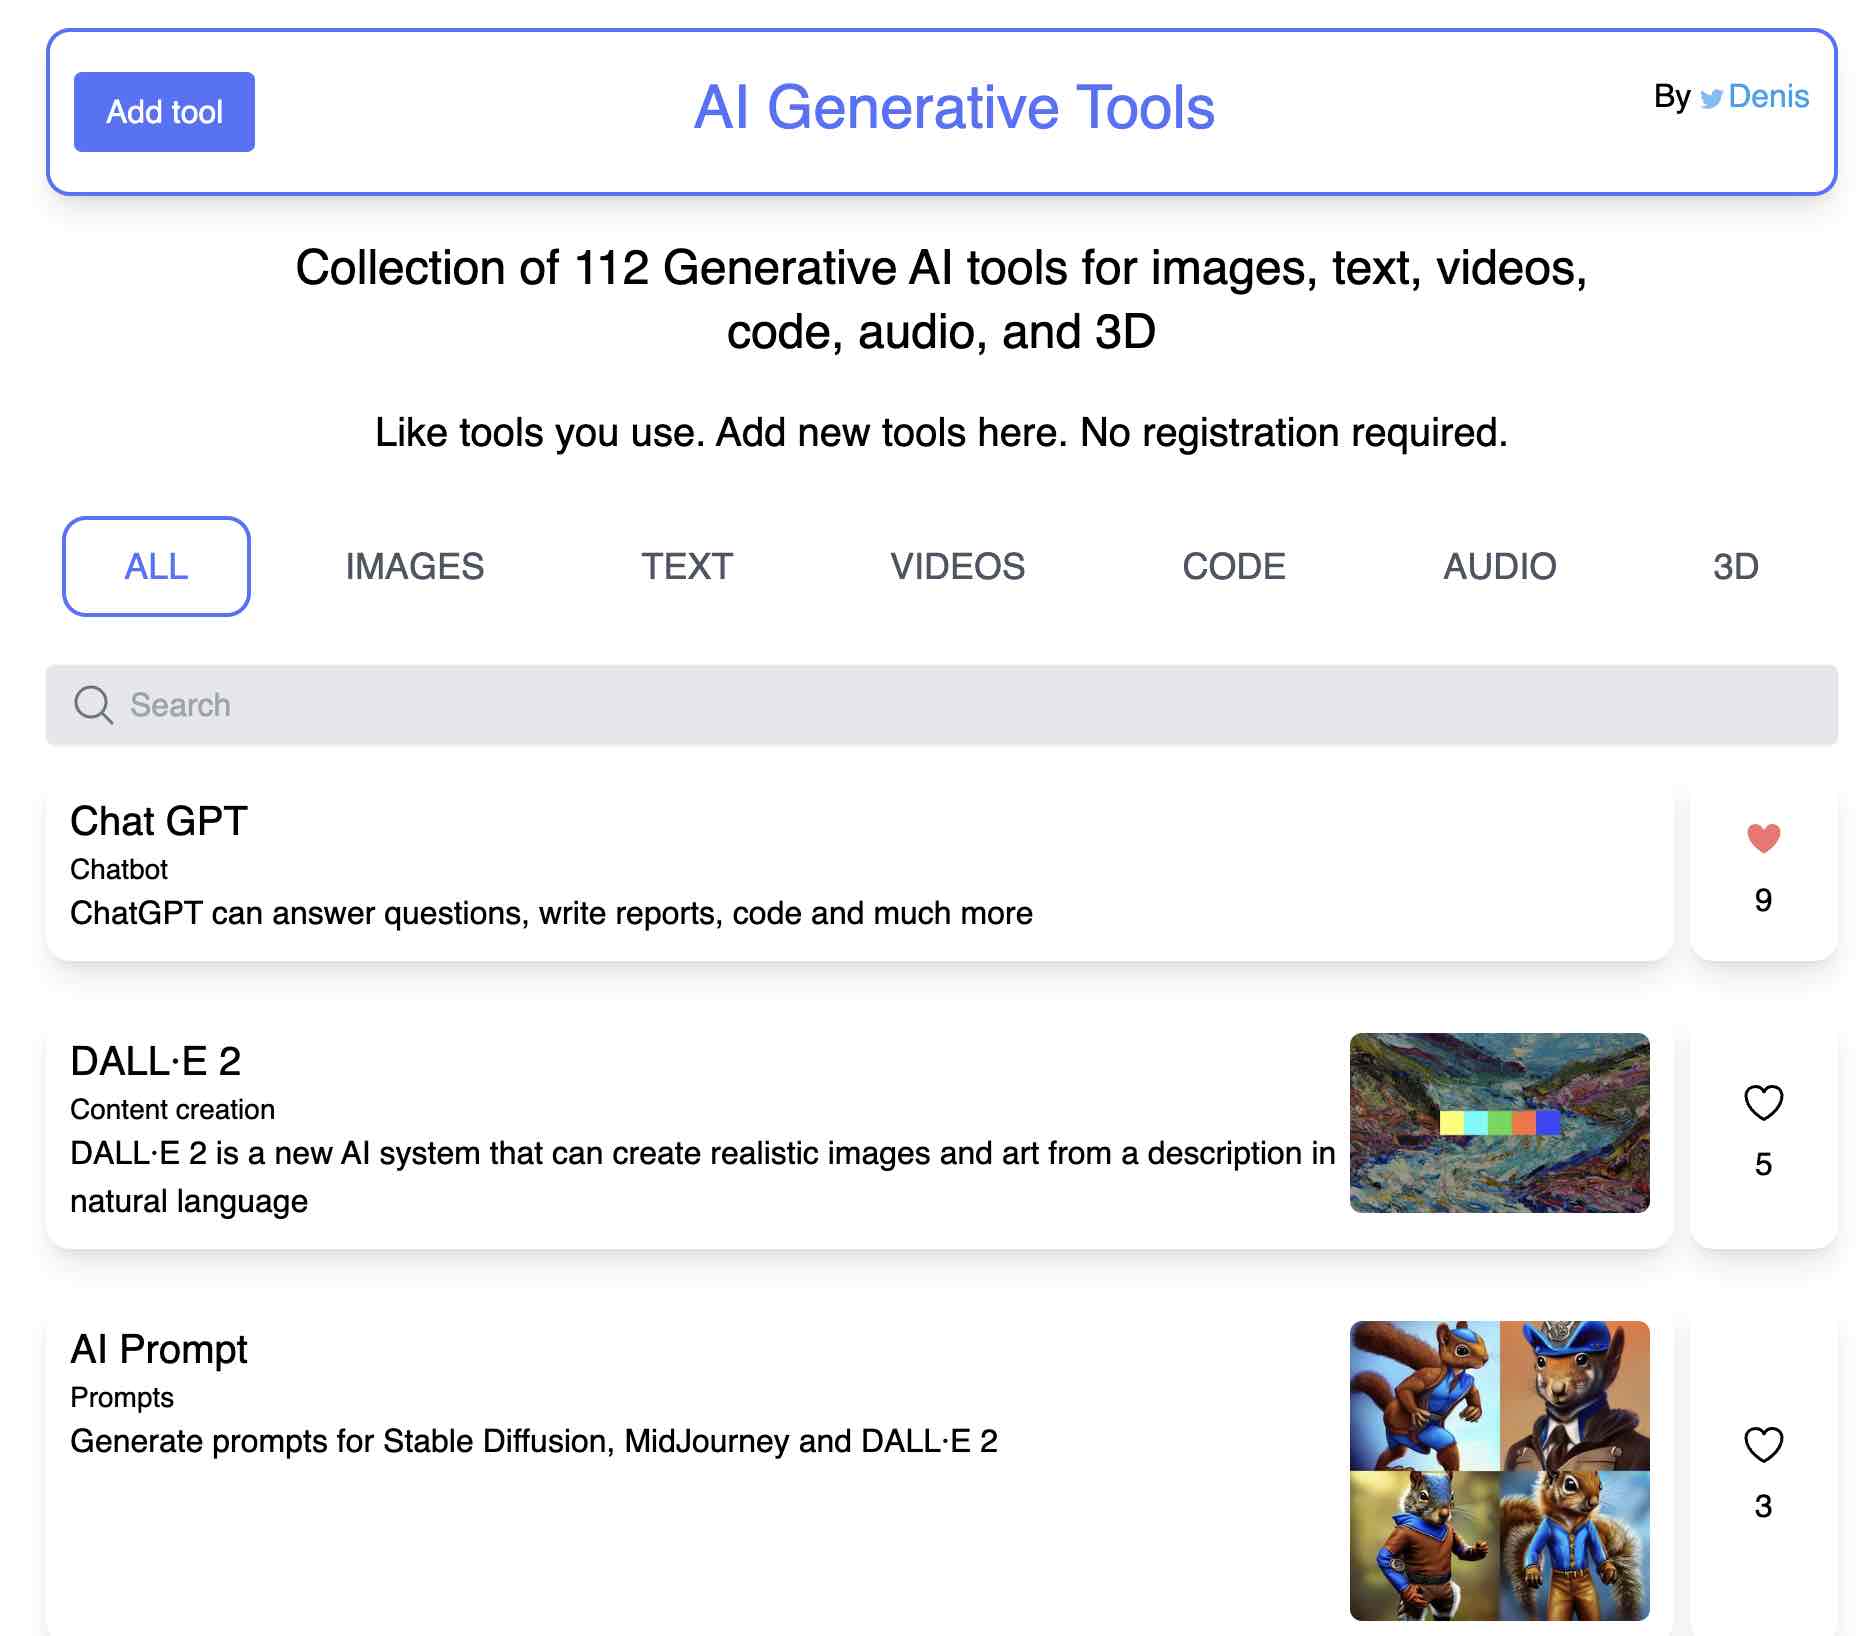Image resolution: width=1874 pixels, height=1636 pixels.
Task: Click the AI Generative Tools heading
Action: coord(954,107)
